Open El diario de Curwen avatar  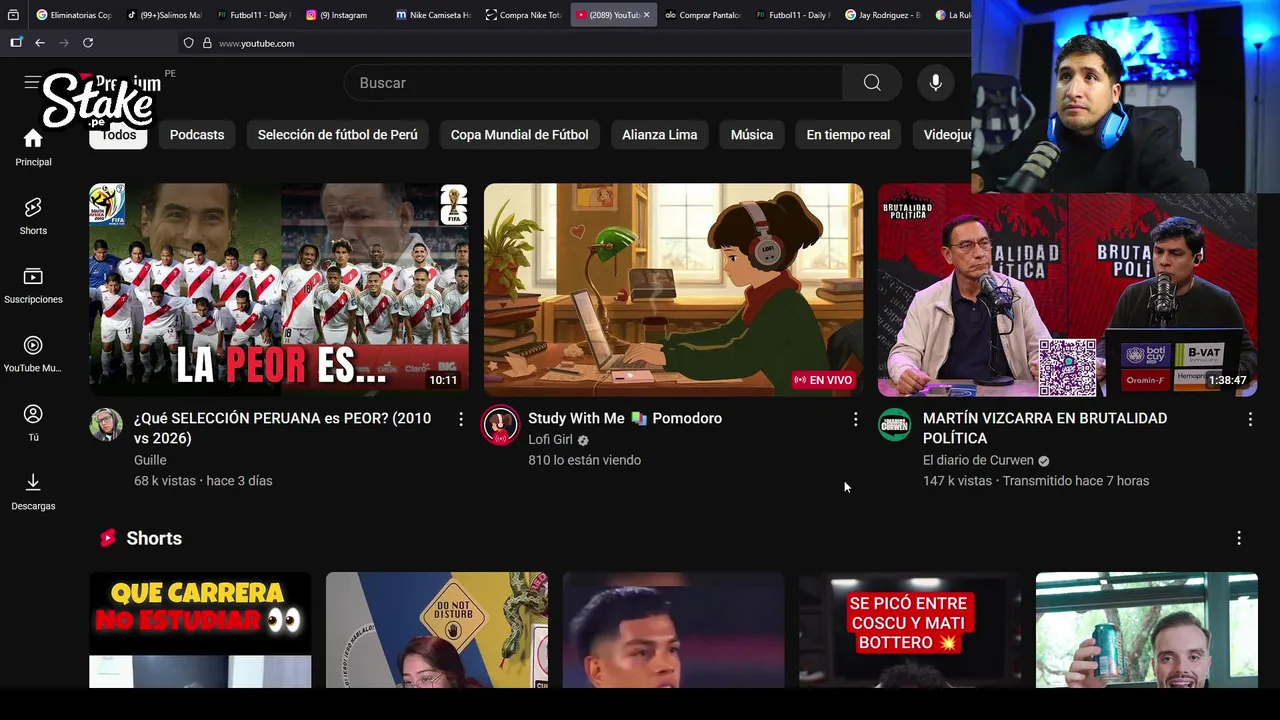[895, 425]
